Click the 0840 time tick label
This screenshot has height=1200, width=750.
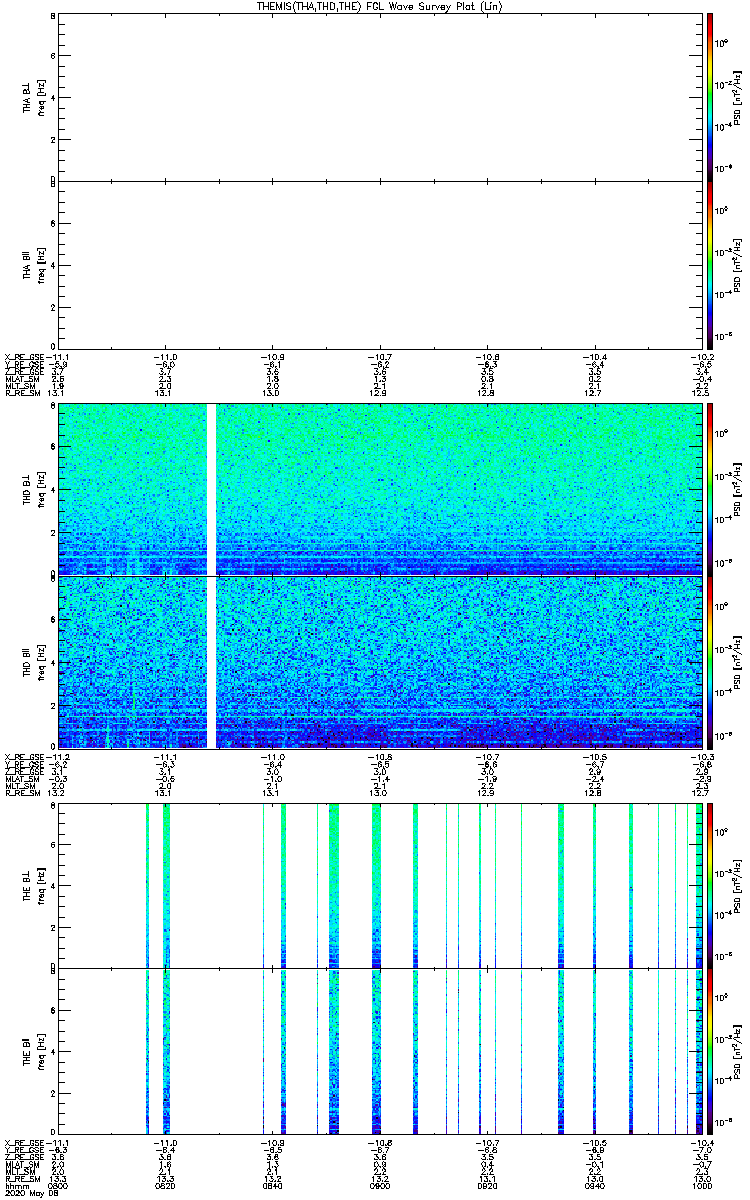pos(273,1184)
